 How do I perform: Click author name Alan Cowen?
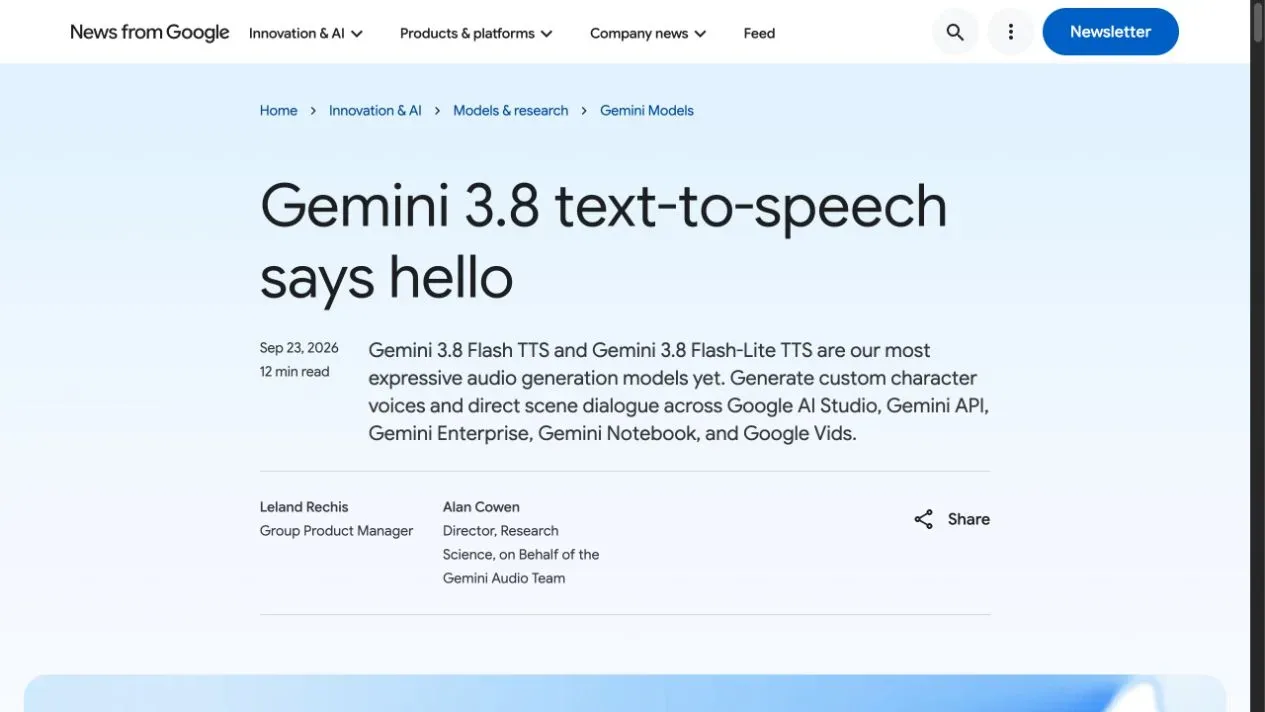(481, 507)
